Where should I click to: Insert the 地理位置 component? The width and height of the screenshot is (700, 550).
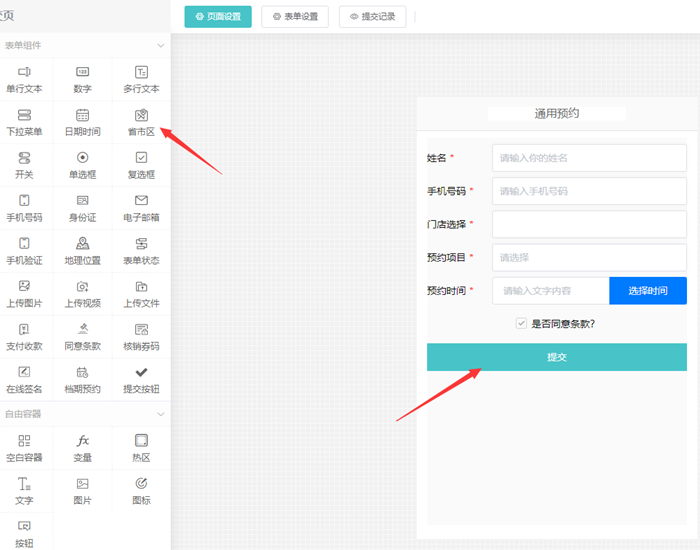[x=82, y=243]
